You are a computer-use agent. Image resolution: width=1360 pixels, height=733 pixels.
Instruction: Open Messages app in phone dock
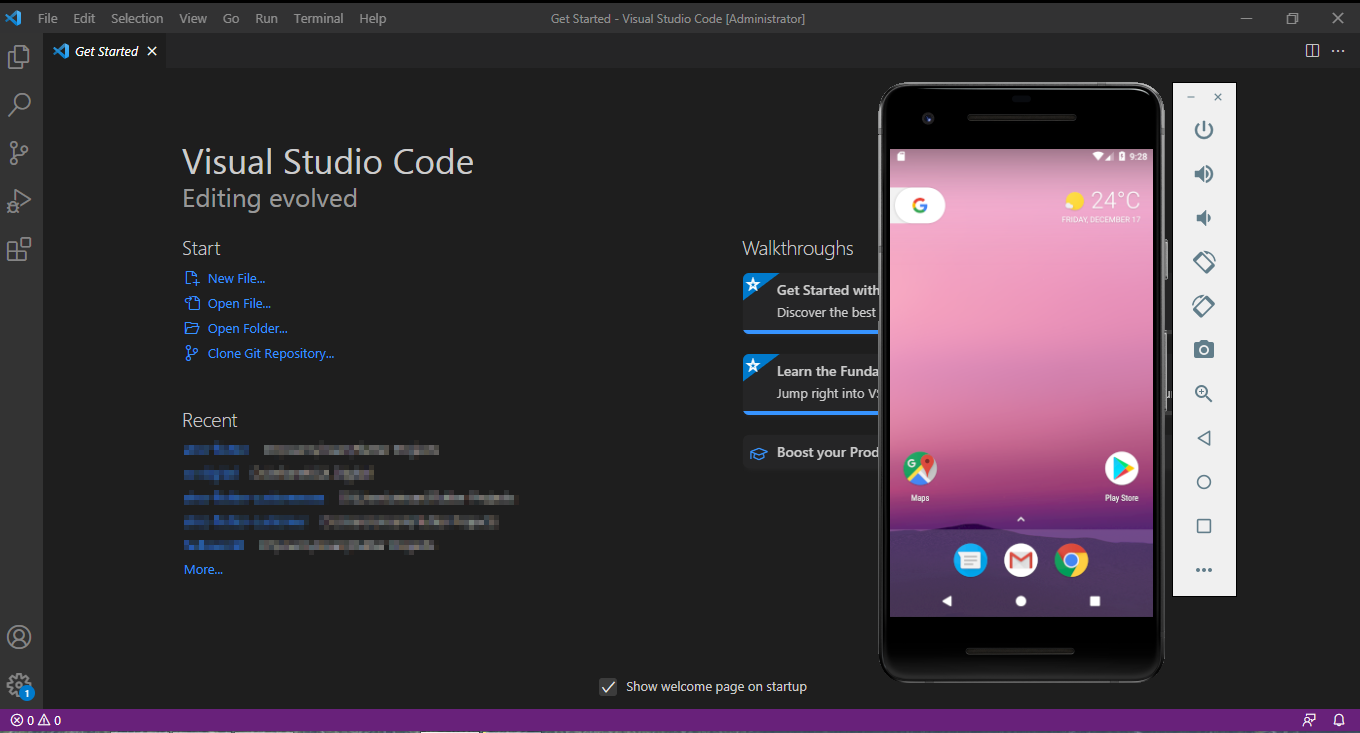[970, 560]
